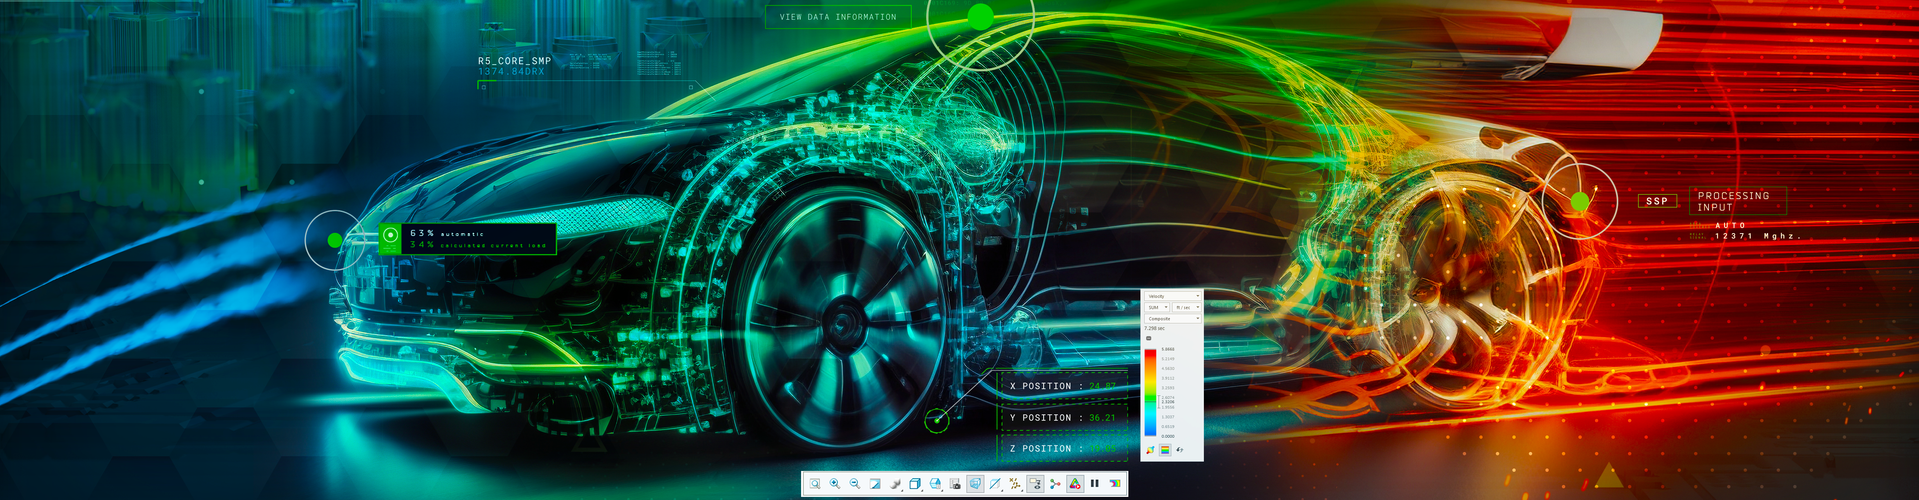Image resolution: width=1919 pixels, height=500 pixels.
Task: Expand the Composite dropdown
Action: pos(1172,319)
